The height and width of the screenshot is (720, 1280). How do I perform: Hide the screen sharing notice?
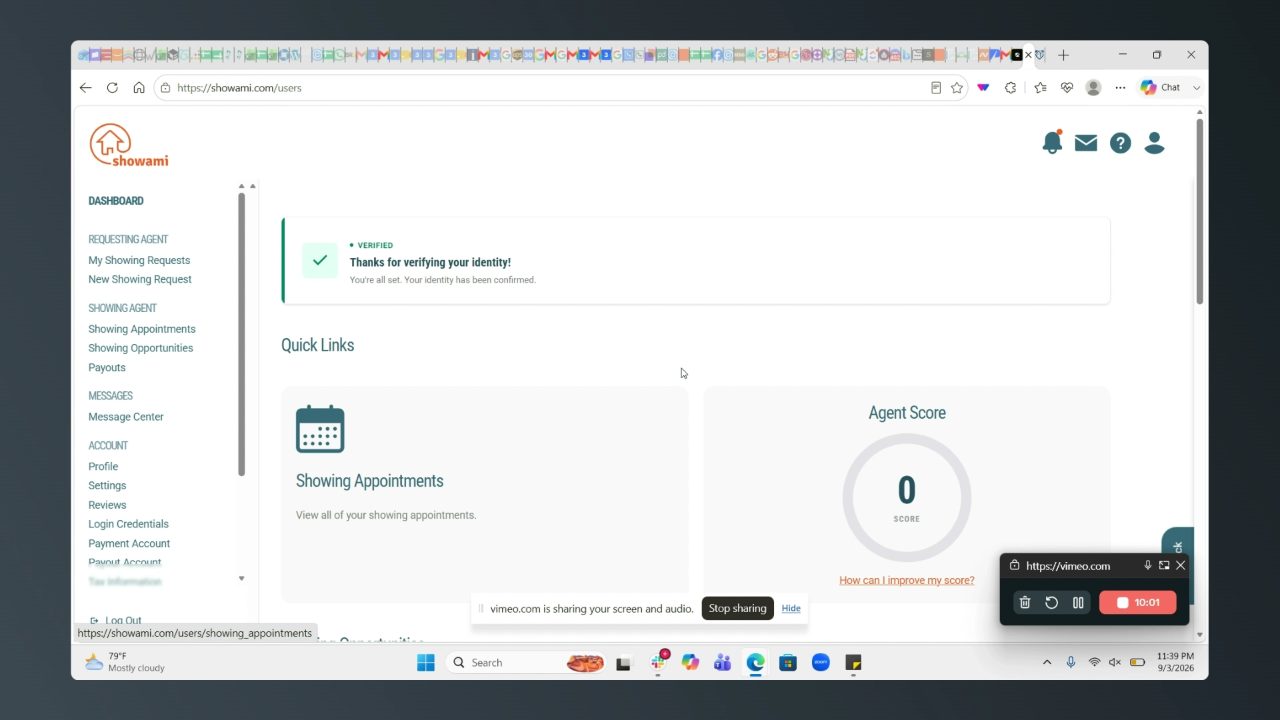point(791,608)
